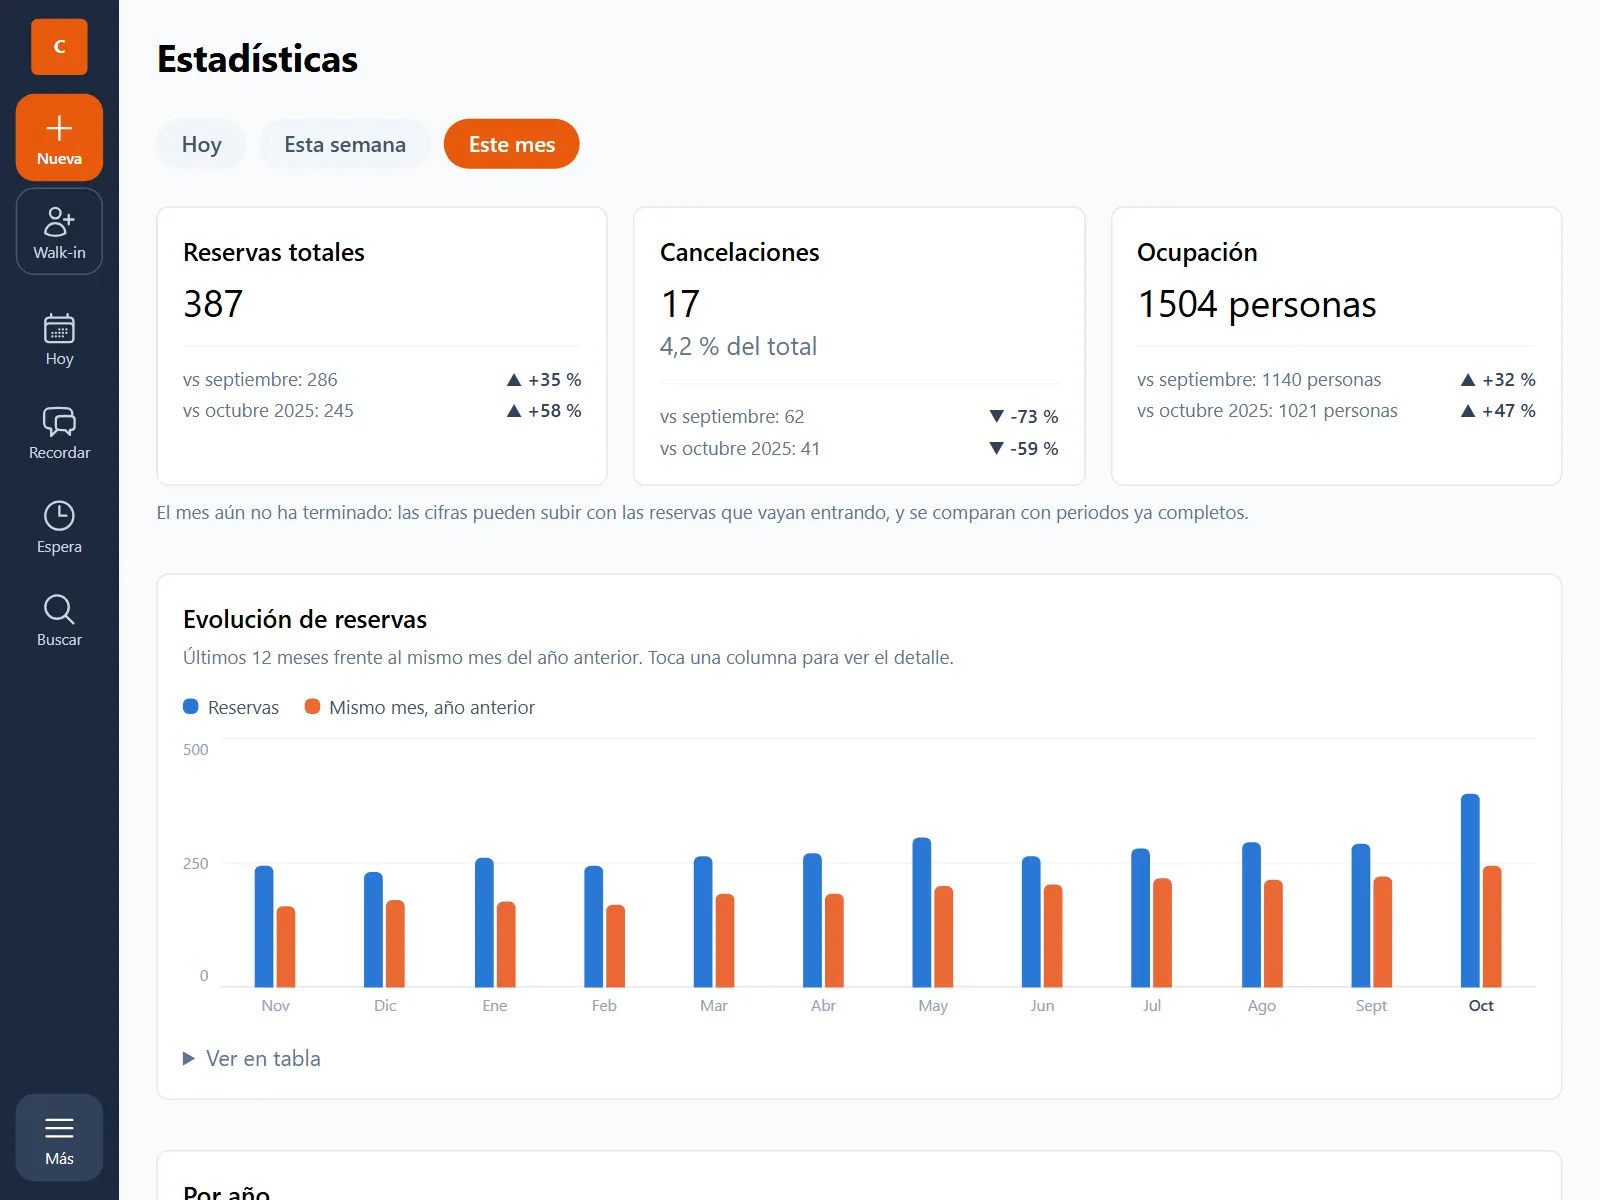The height and width of the screenshot is (1200, 1600).
Task: Open the Hoy calendar in the sidebar
Action: pos(59,340)
